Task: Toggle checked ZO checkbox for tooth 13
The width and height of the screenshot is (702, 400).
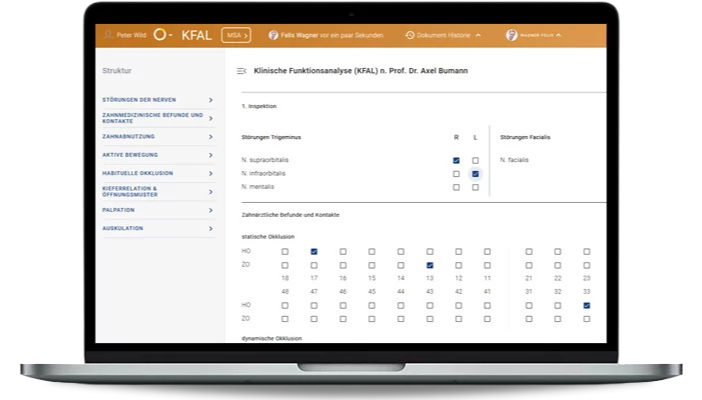Action: pyautogui.click(x=429, y=265)
